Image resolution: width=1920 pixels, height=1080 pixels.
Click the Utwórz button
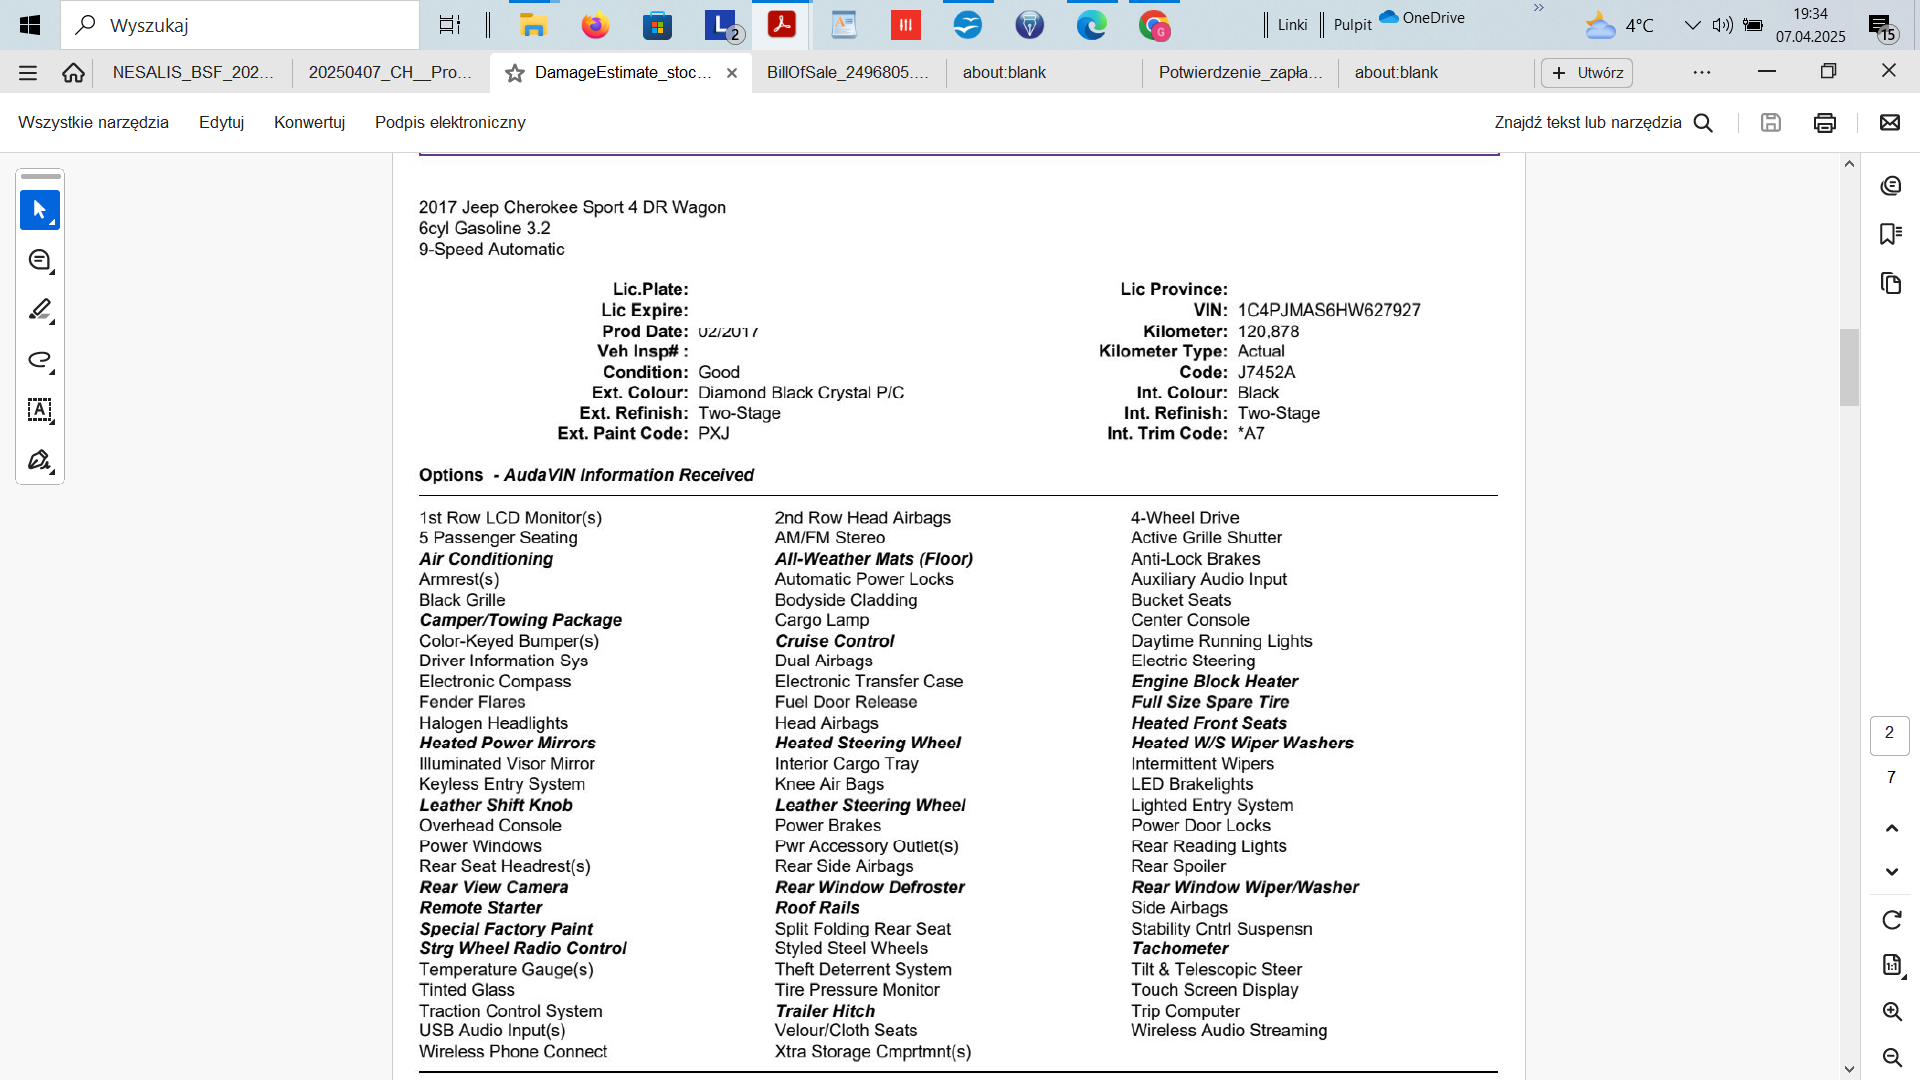(1587, 73)
